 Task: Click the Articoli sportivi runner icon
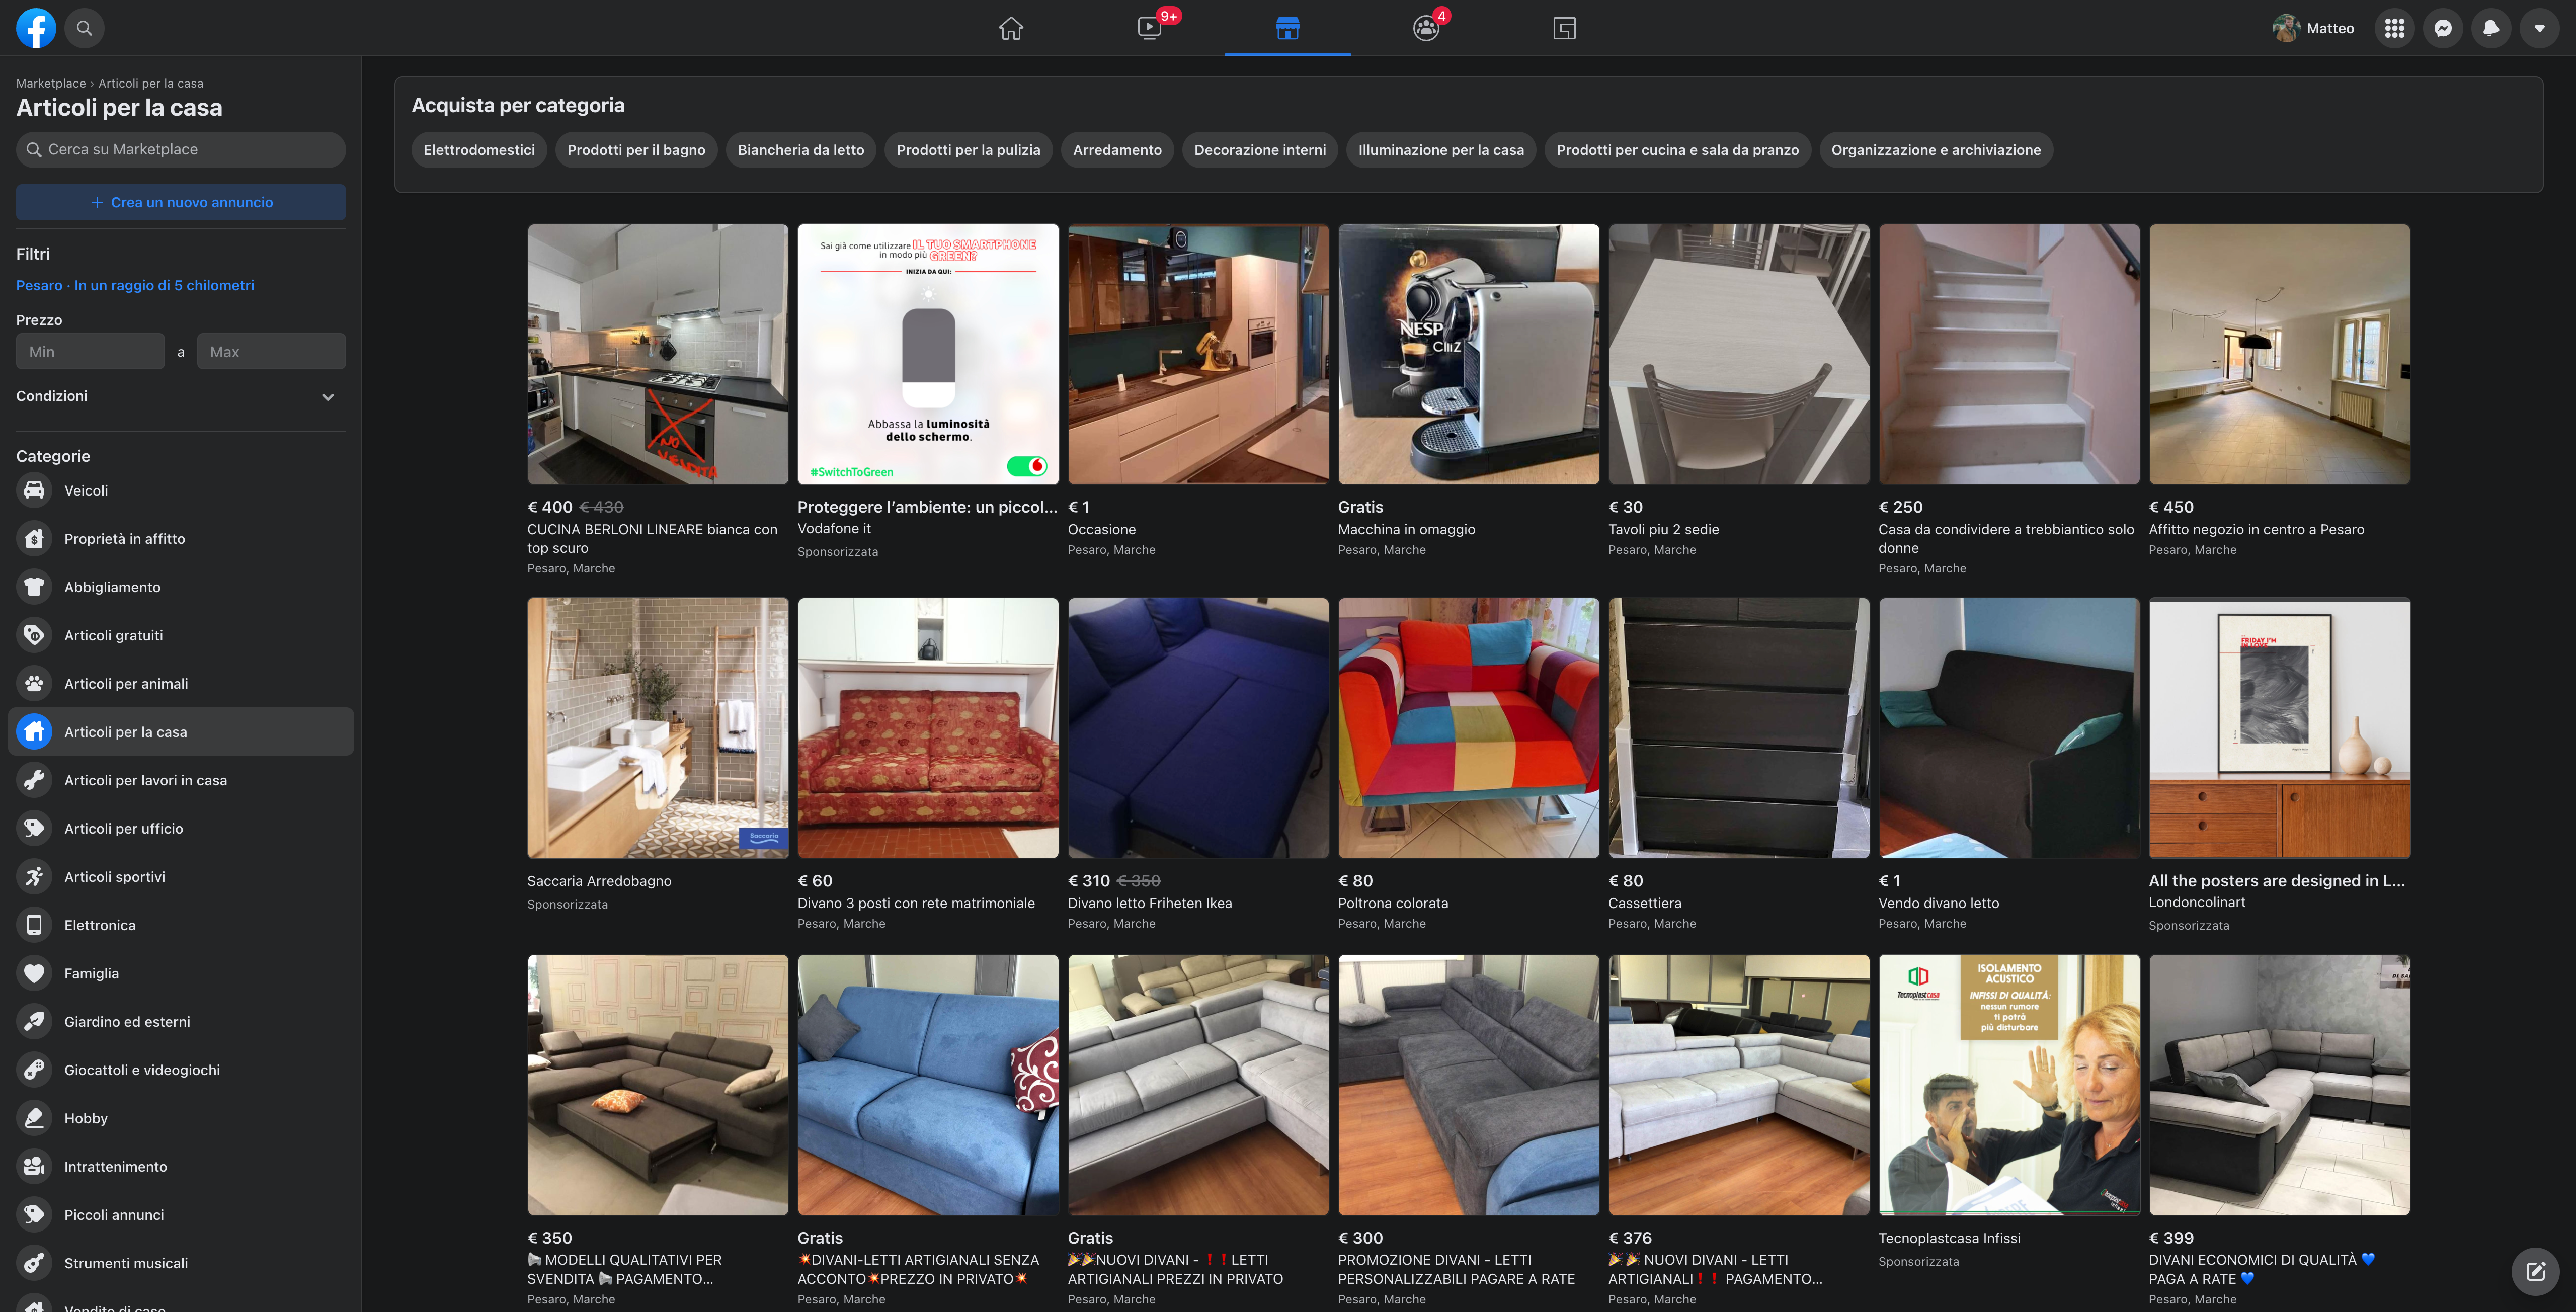click(34, 877)
